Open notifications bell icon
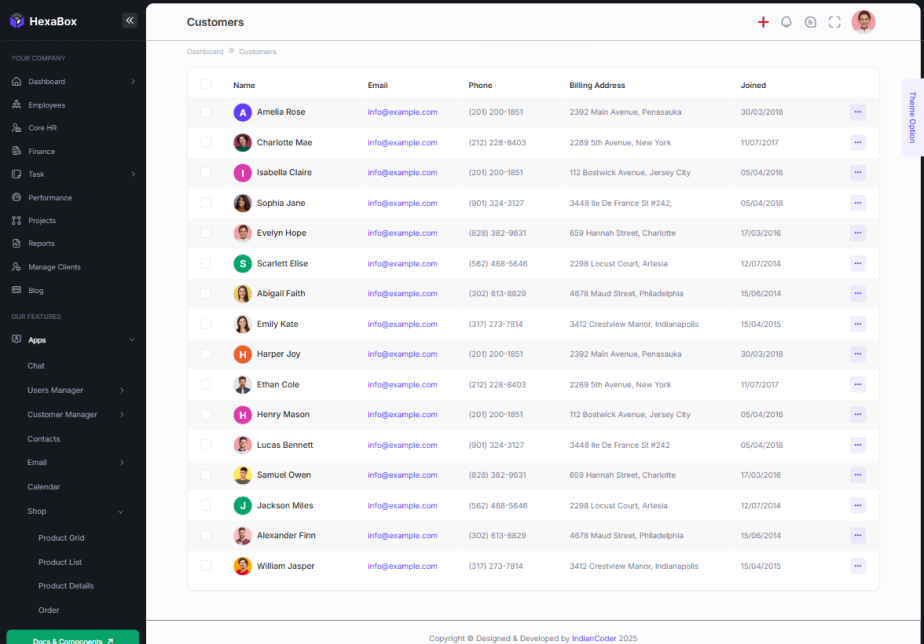Screen dimensions: 924x644 pyautogui.click(x=786, y=22)
